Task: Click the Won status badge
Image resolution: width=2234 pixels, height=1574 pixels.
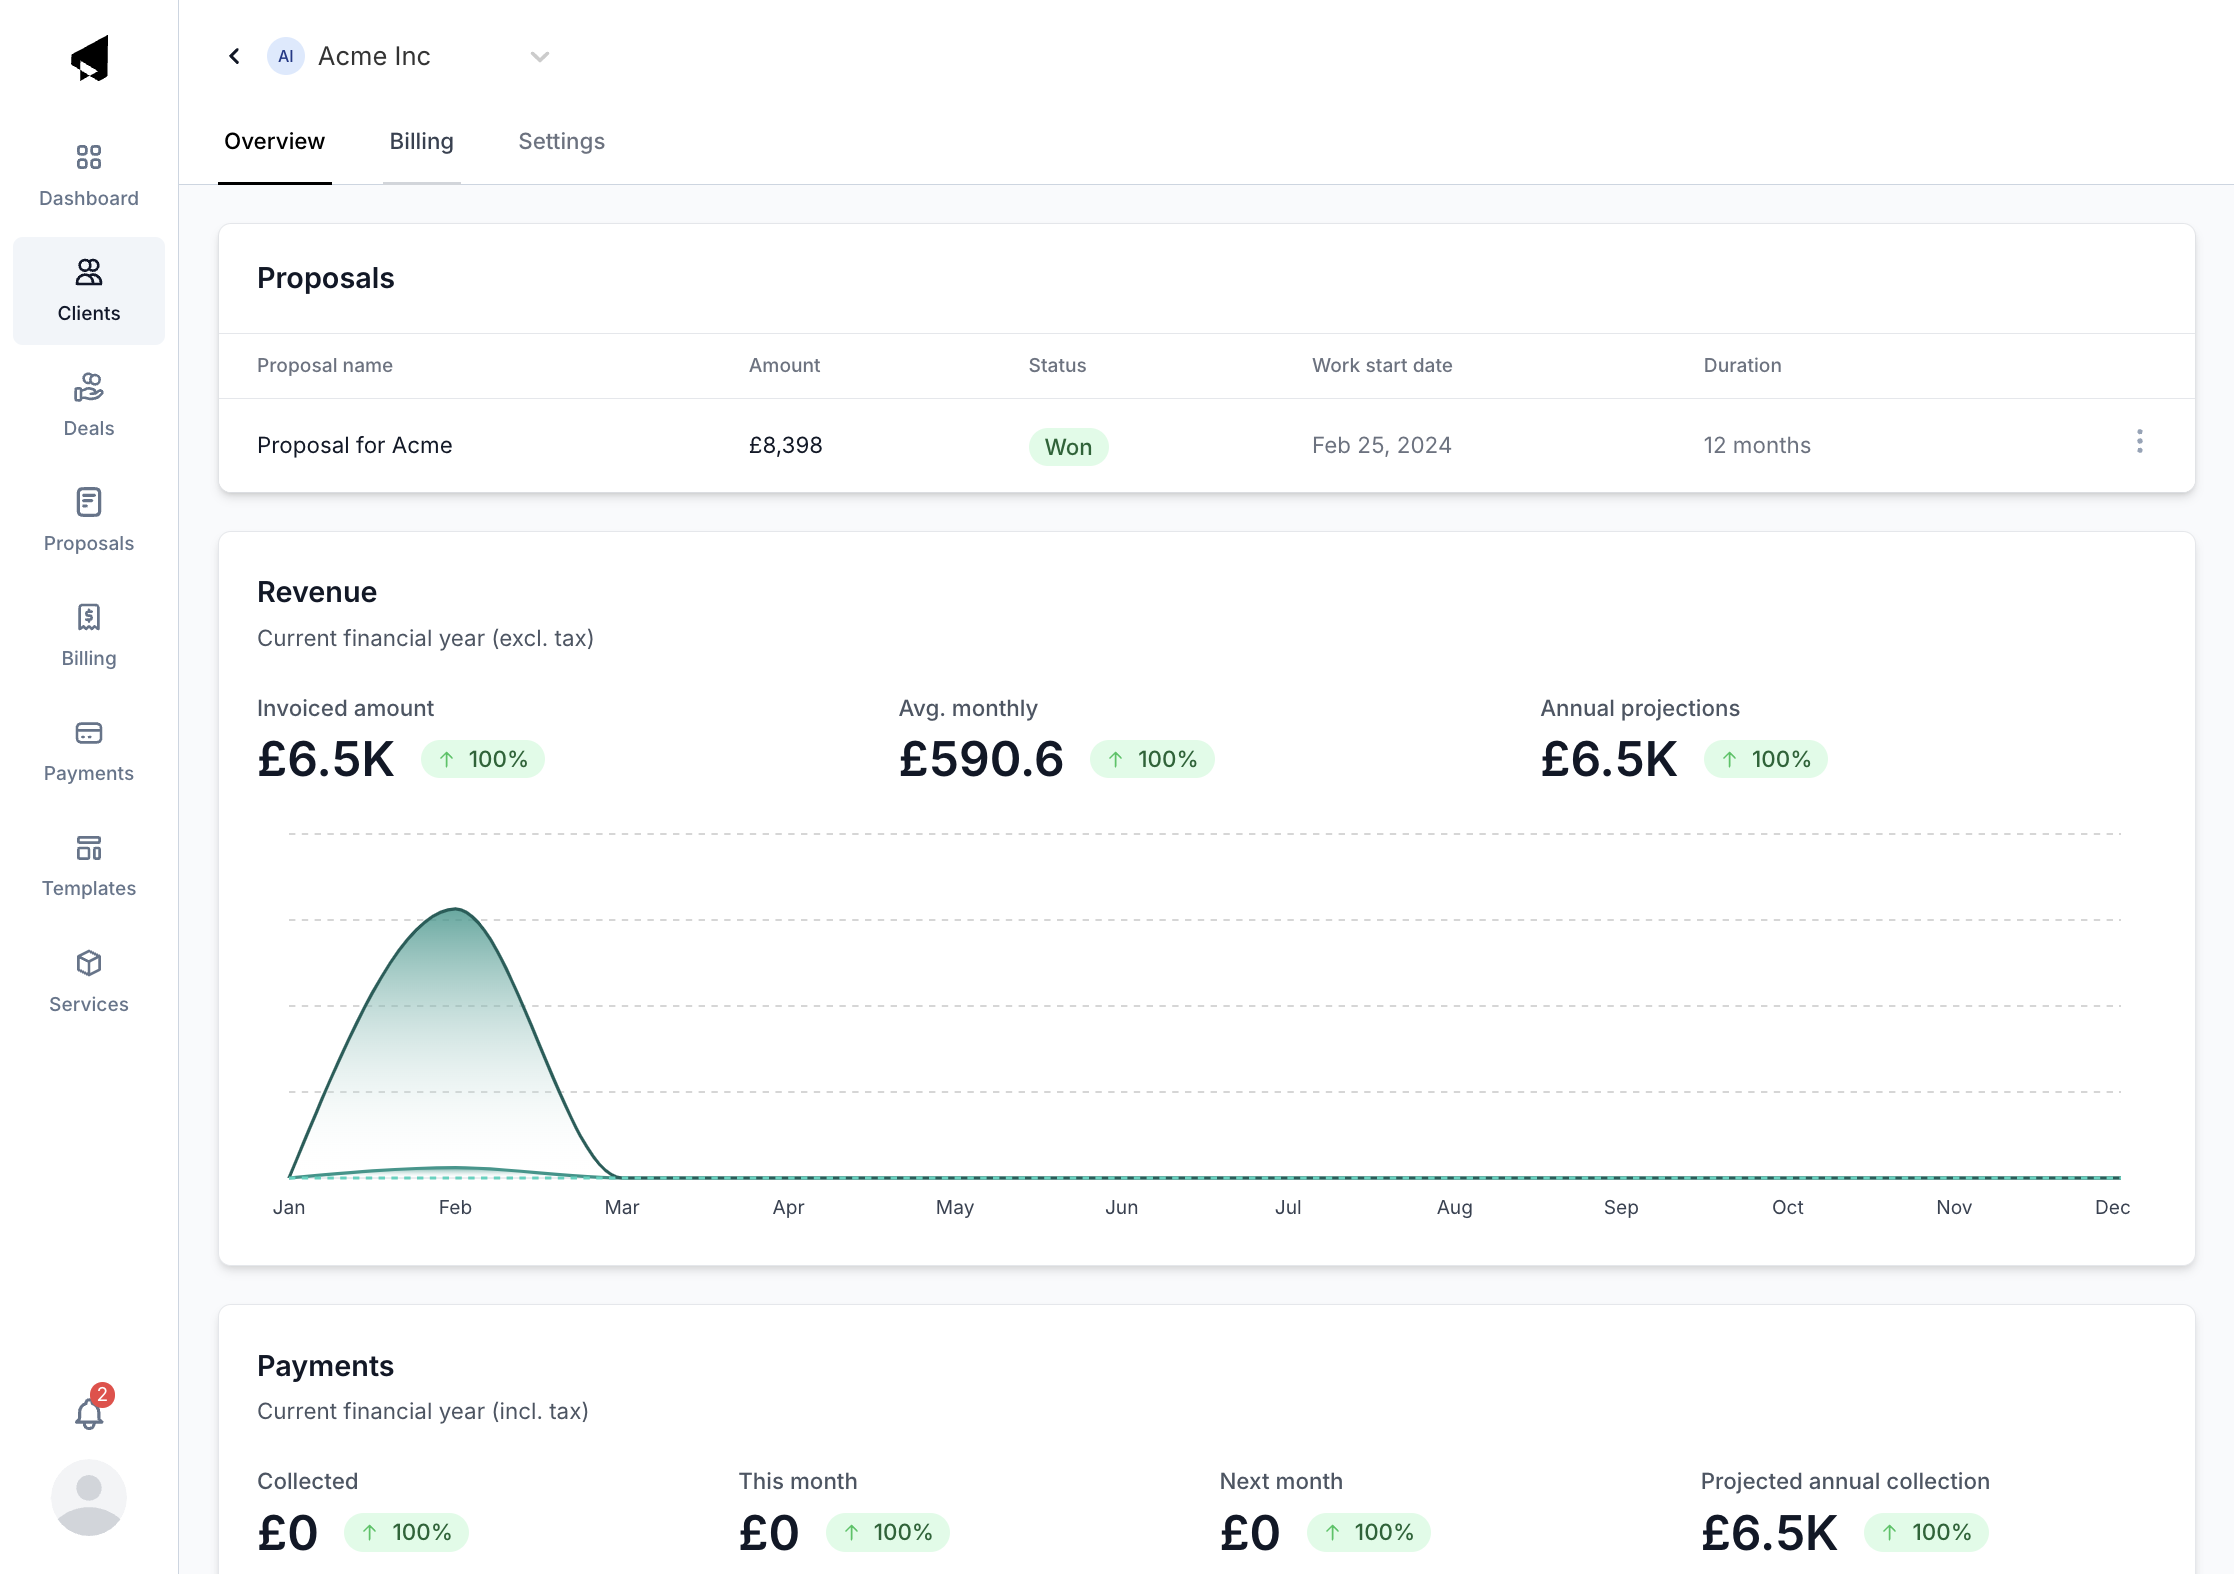Action: pos(1068,446)
